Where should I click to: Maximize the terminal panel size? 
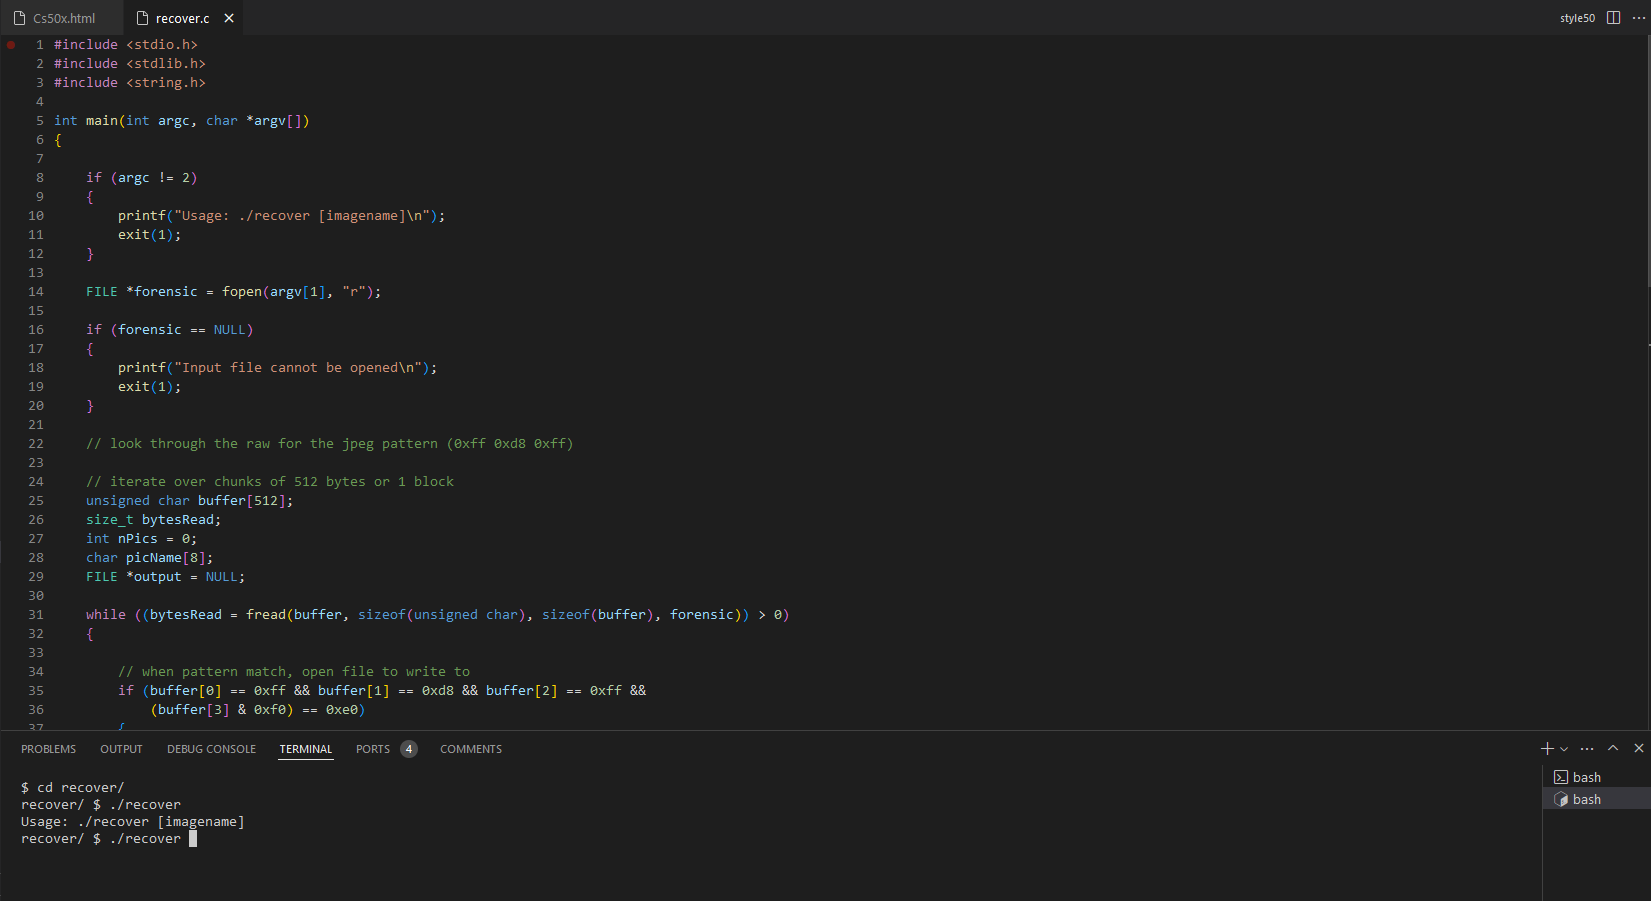[1613, 748]
